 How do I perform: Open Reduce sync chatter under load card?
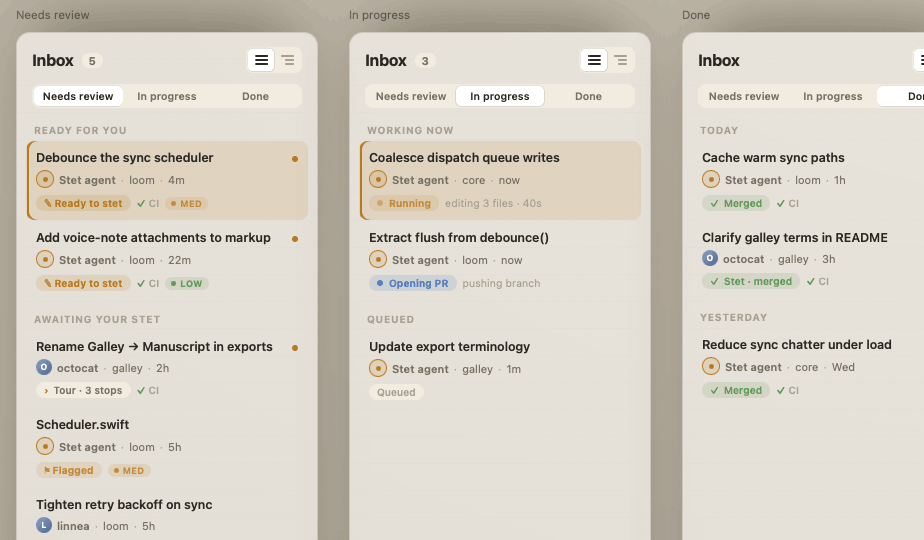click(x=808, y=367)
